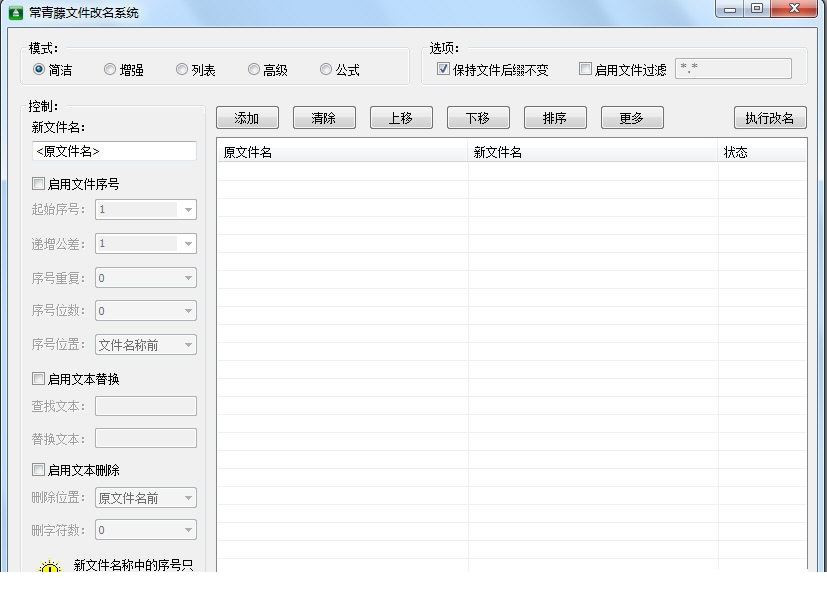
Task: Open the 更多 options button
Action: pos(631,117)
